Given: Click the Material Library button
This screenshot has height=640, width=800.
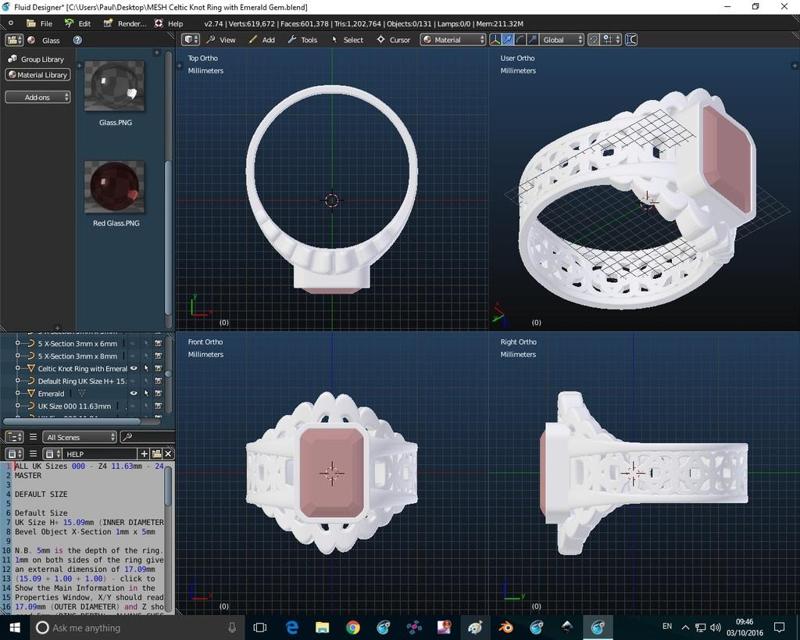Looking at the screenshot, I should point(38,75).
